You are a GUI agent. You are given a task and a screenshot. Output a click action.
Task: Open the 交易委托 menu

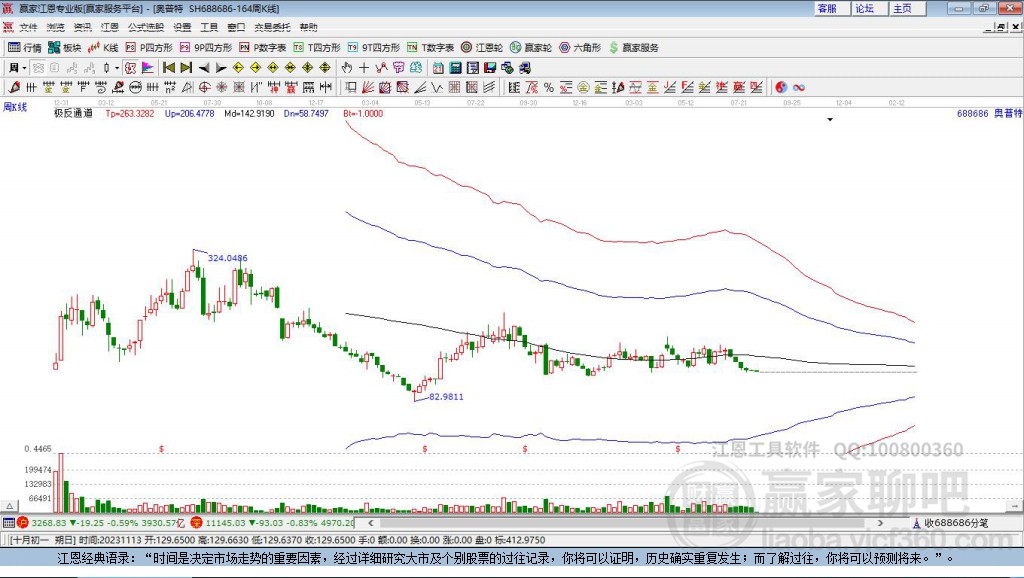coord(272,27)
